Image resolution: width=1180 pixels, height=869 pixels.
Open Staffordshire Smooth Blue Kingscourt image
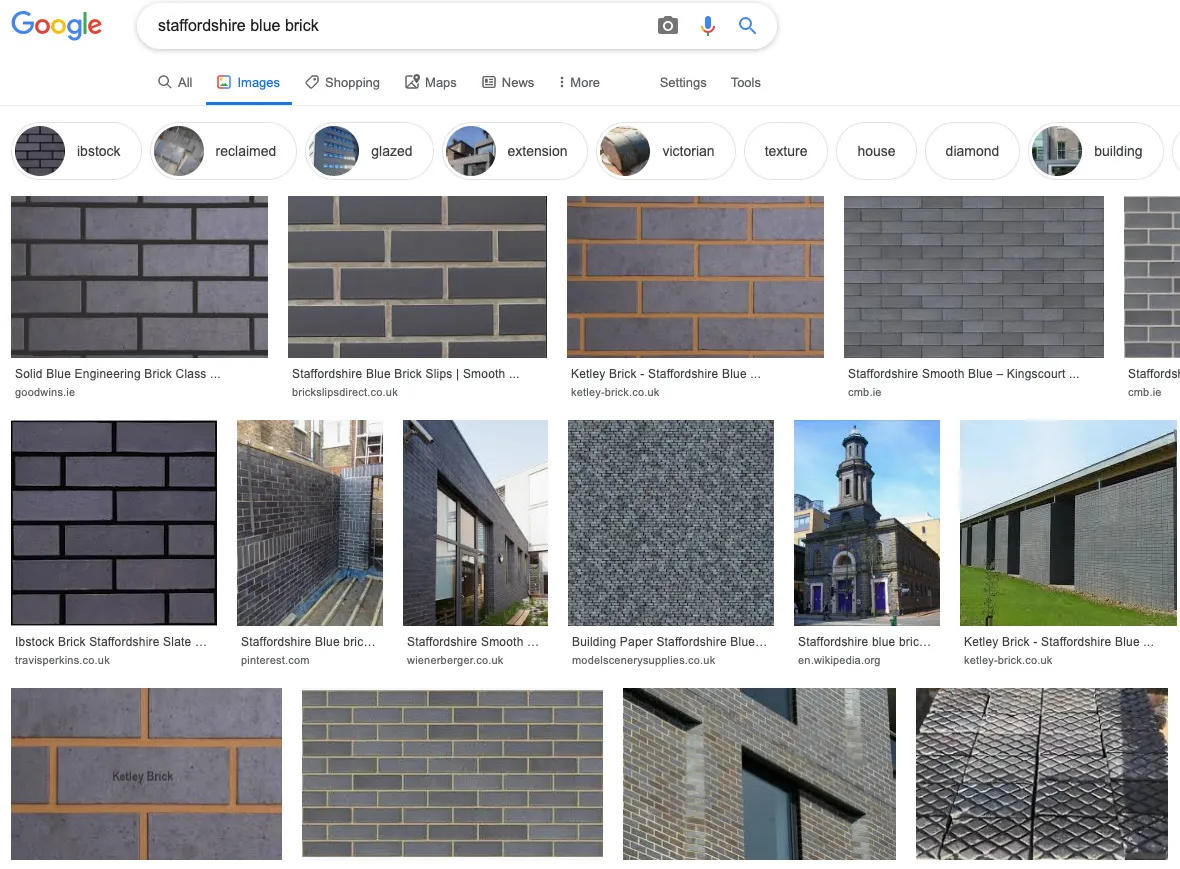click(974, 277)
